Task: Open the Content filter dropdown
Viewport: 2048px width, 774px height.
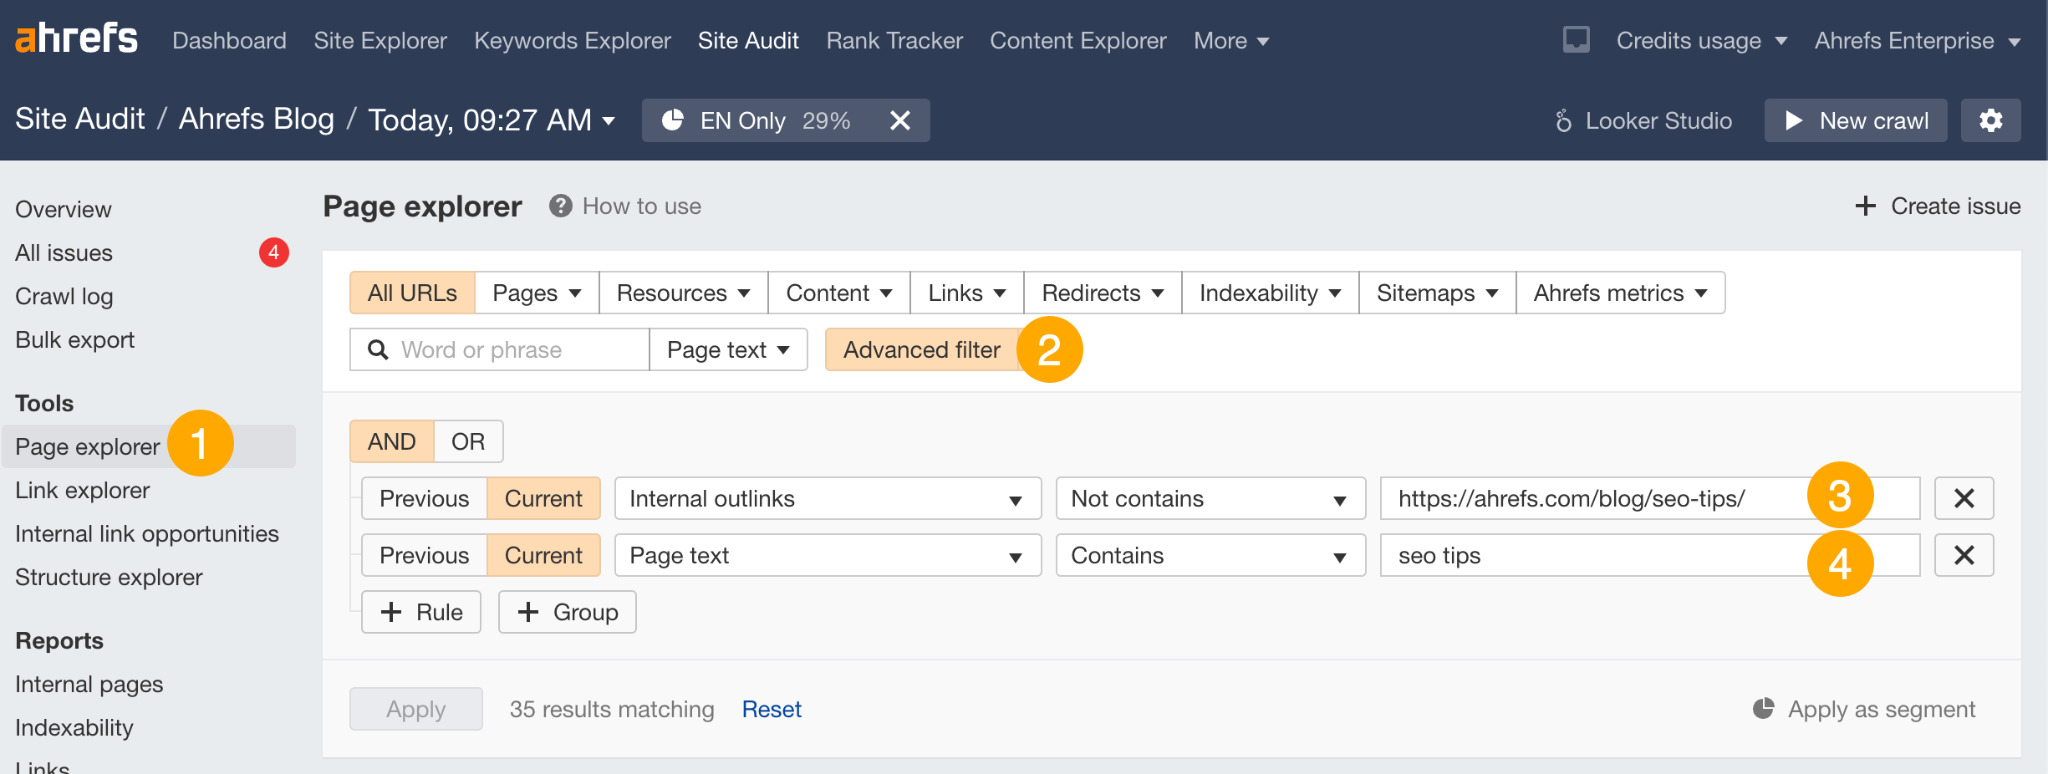Action: pyautogui.click(x=839, y=293)
